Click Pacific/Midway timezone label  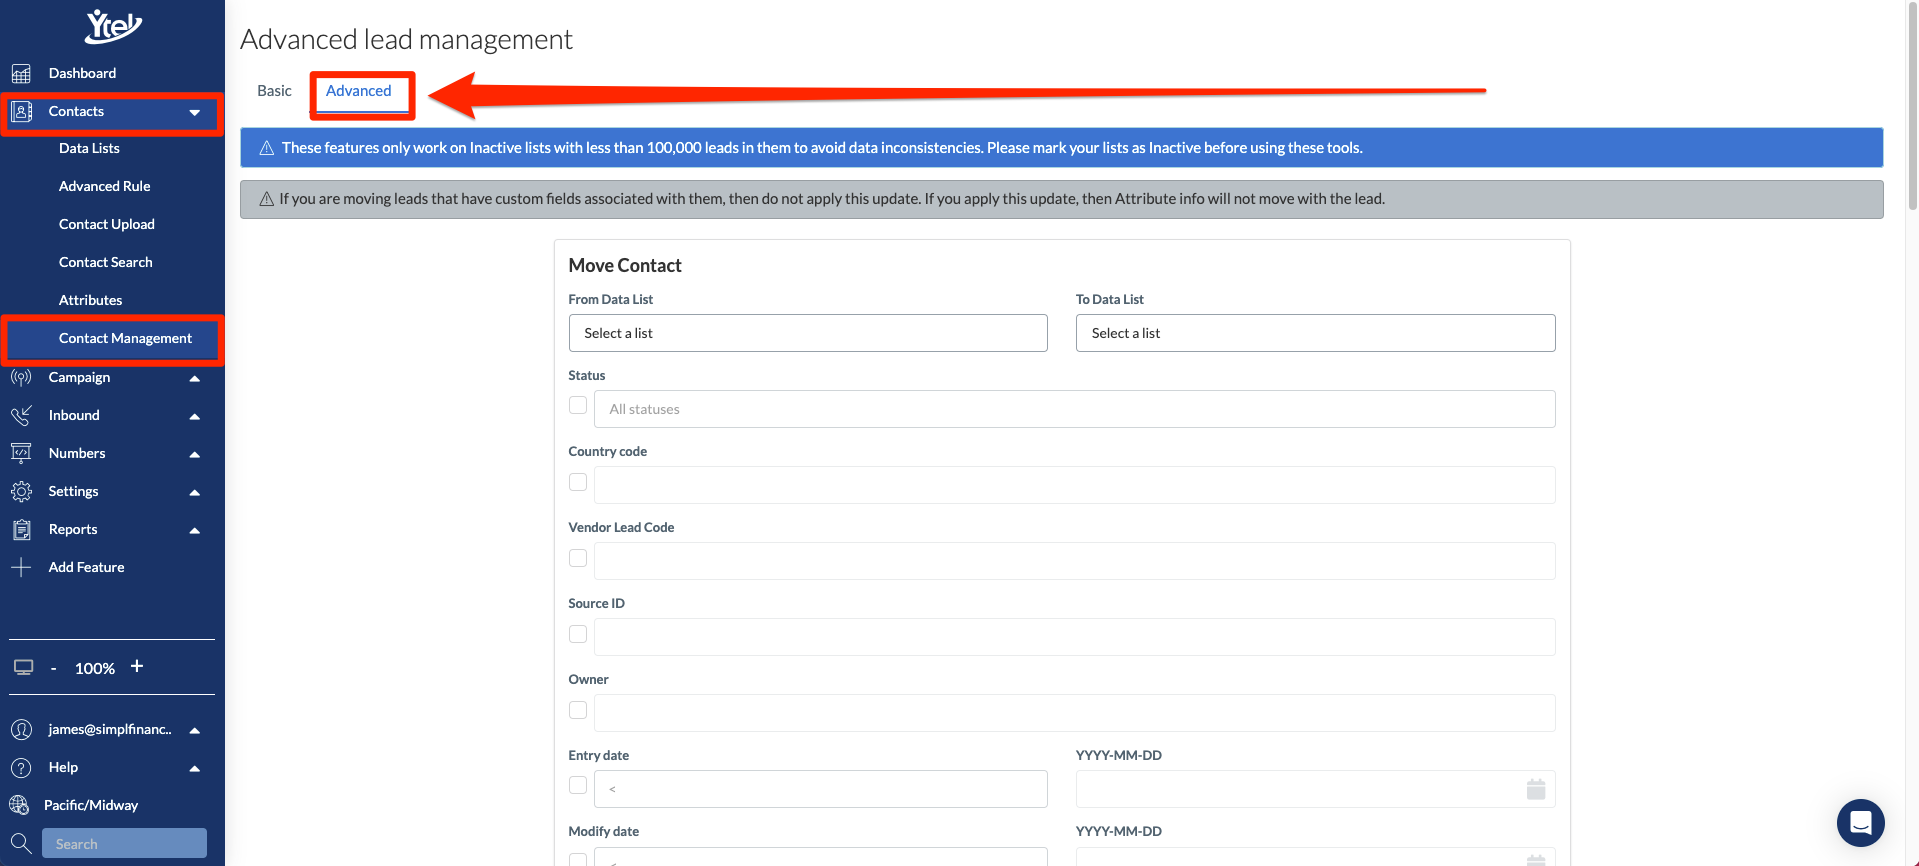point(91,805)
